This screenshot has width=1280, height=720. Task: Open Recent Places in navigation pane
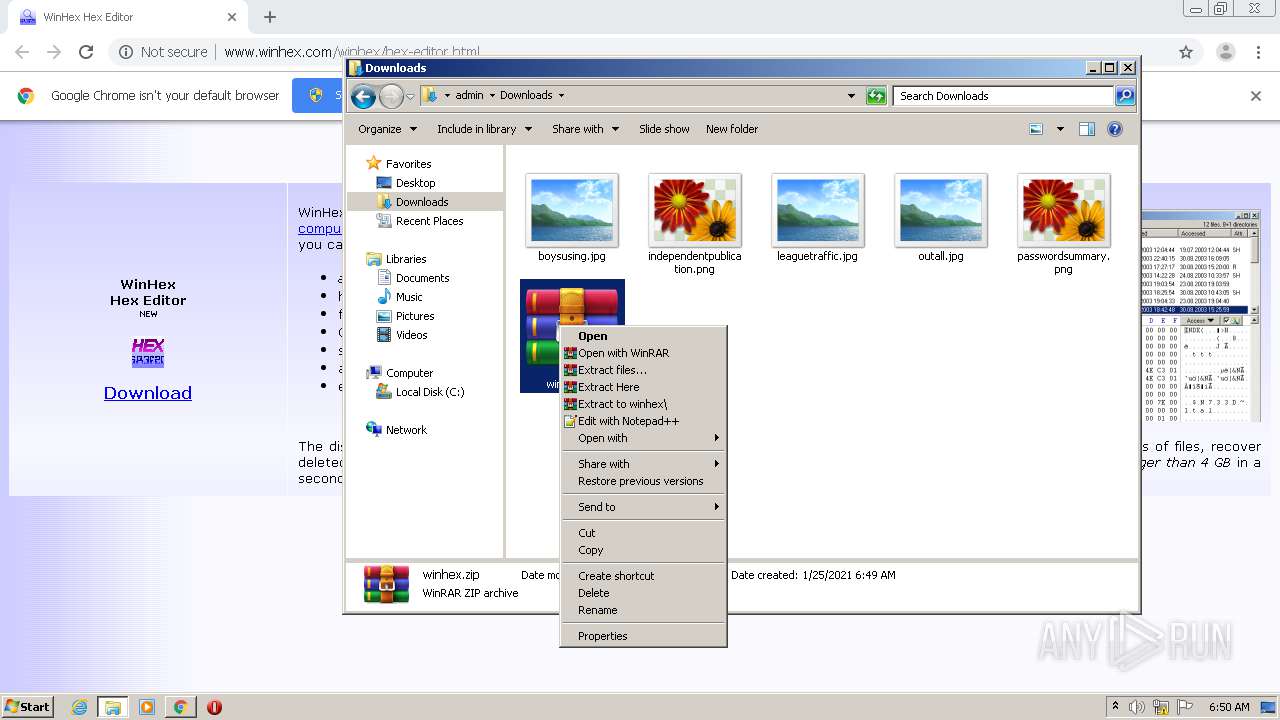[419, 221]
